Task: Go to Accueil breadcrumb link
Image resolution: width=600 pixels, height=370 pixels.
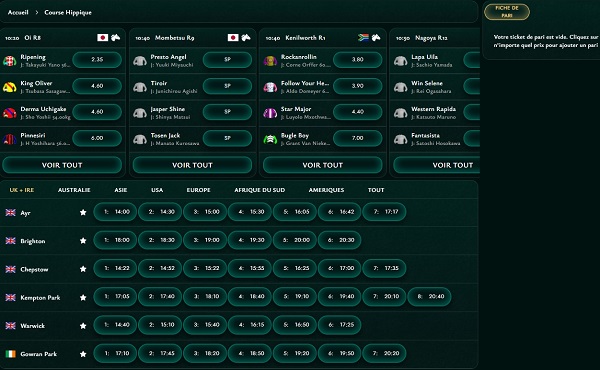Action: 18,13
